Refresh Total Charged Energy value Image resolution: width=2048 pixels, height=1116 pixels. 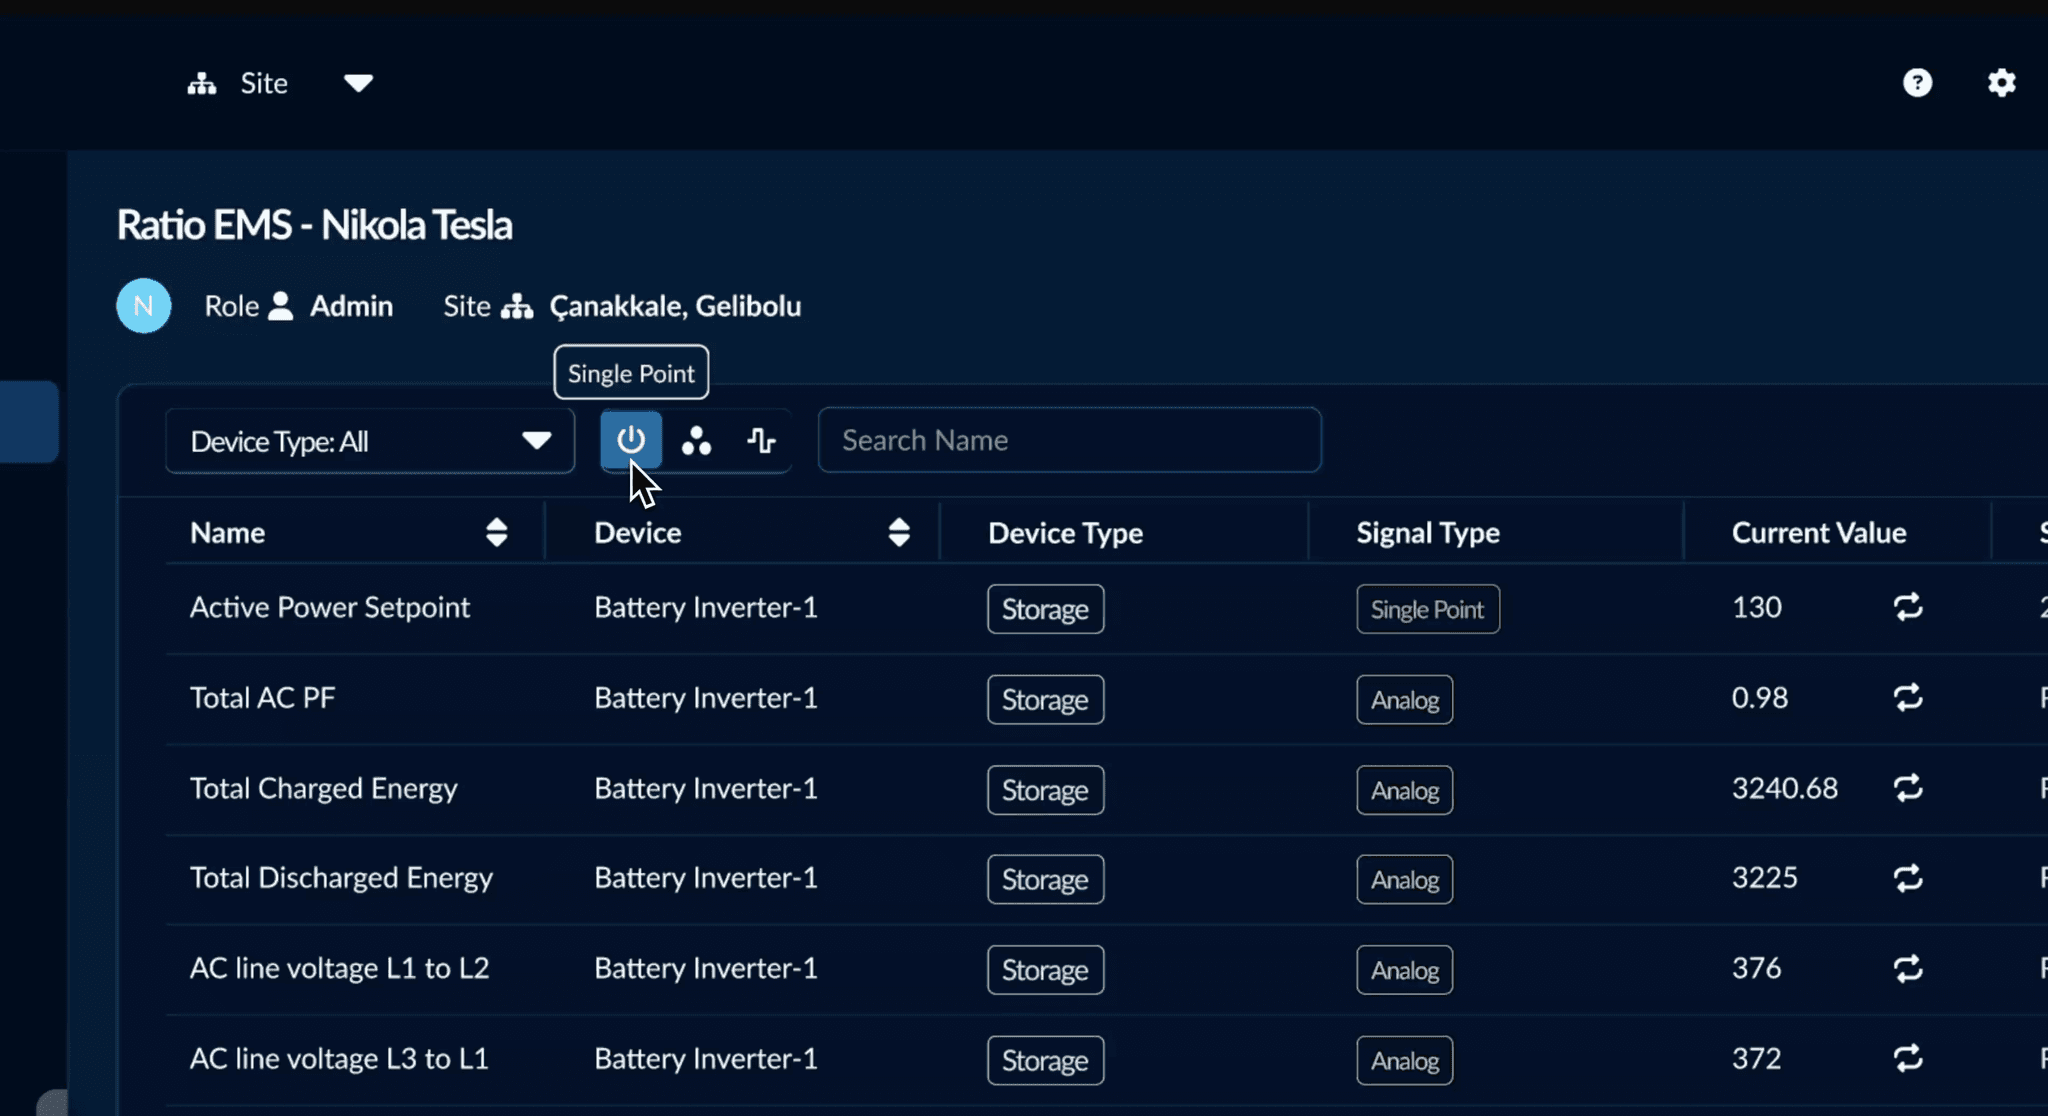point(1908,788)
